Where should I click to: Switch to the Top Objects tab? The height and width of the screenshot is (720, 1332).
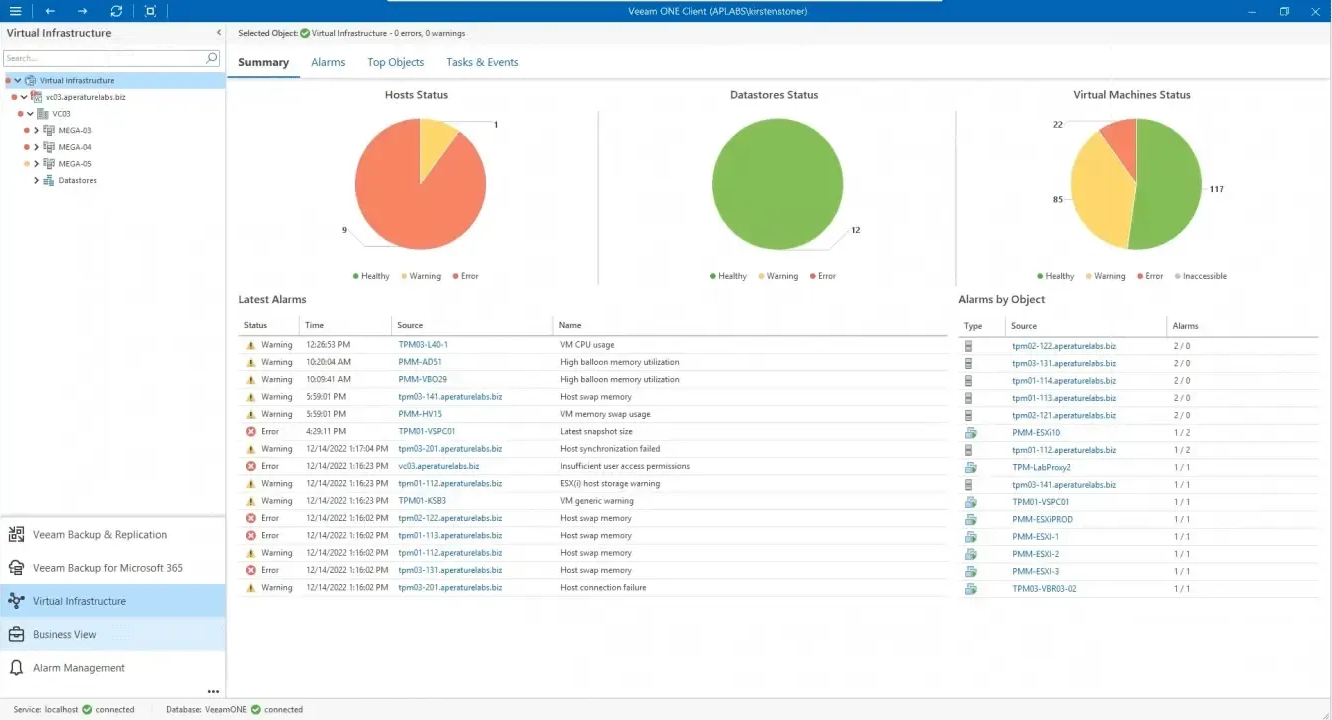point(395,62)
